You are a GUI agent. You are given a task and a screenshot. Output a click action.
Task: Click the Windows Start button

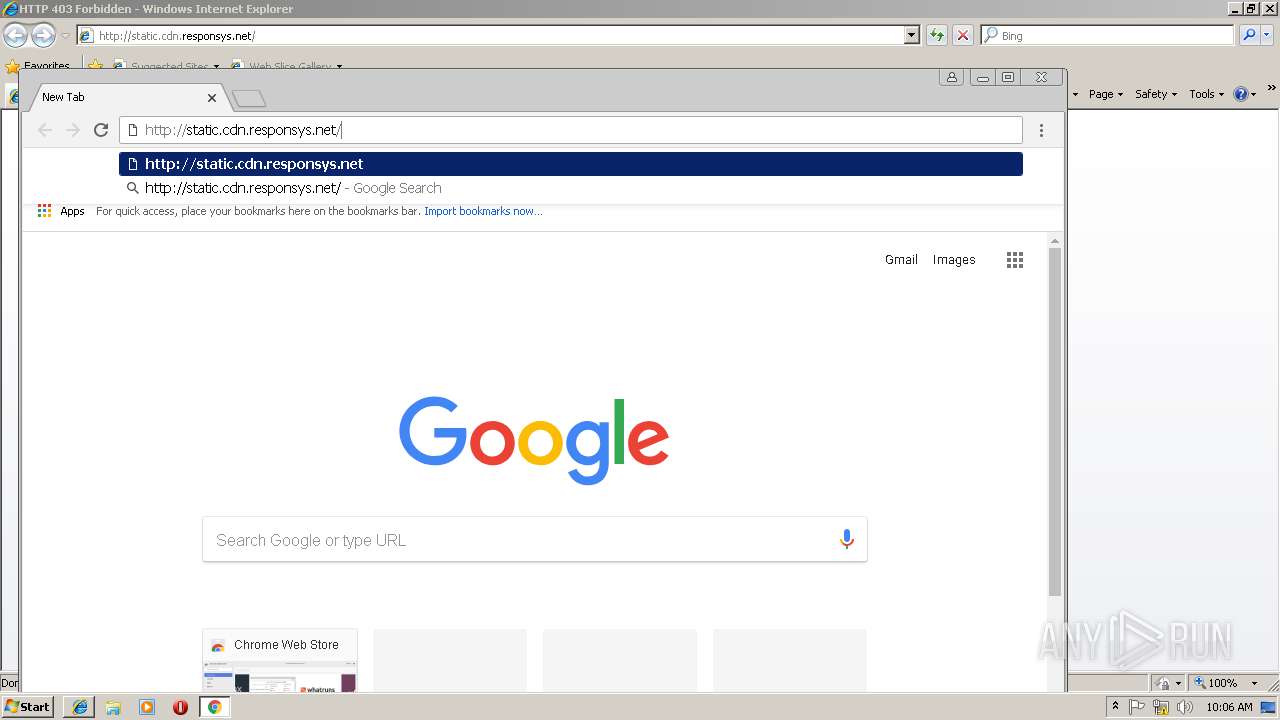pyautogui.click(x=28, y=707)
